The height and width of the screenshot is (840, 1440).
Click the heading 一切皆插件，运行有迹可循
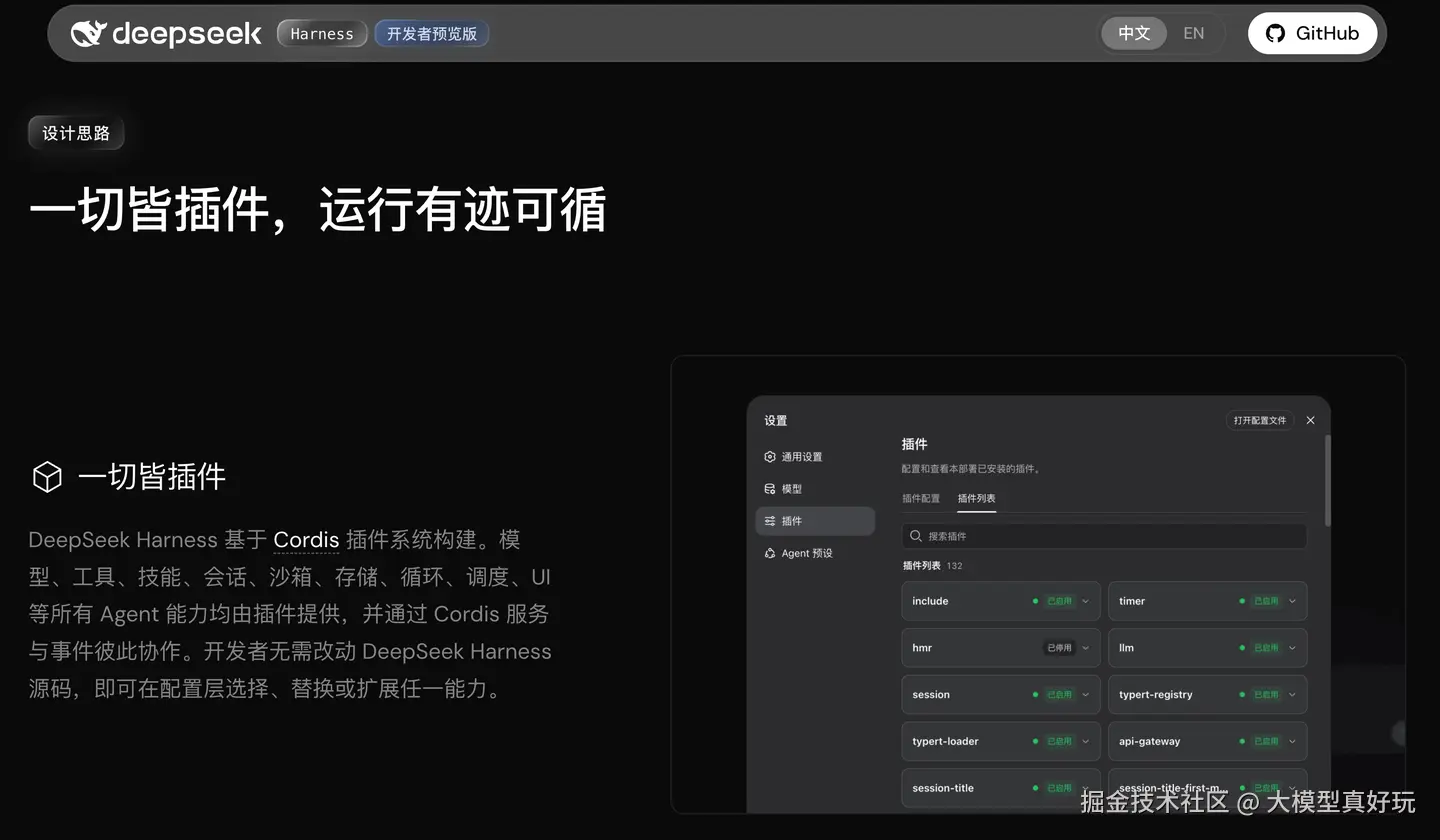[317, 210]
